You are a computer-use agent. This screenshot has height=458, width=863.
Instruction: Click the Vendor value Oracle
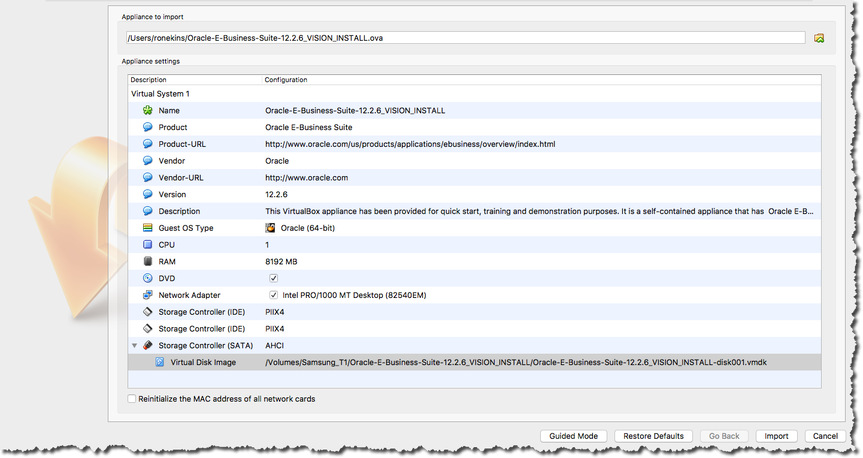277,161
